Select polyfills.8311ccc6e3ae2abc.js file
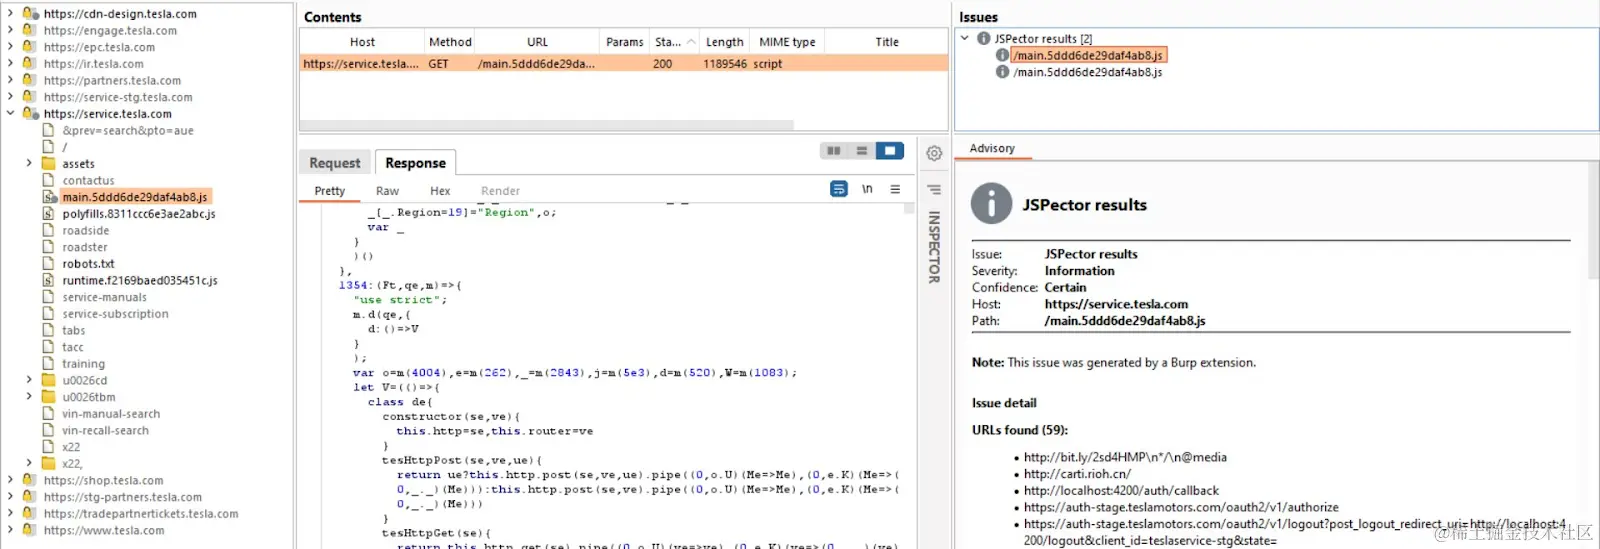 pos(139,214)
